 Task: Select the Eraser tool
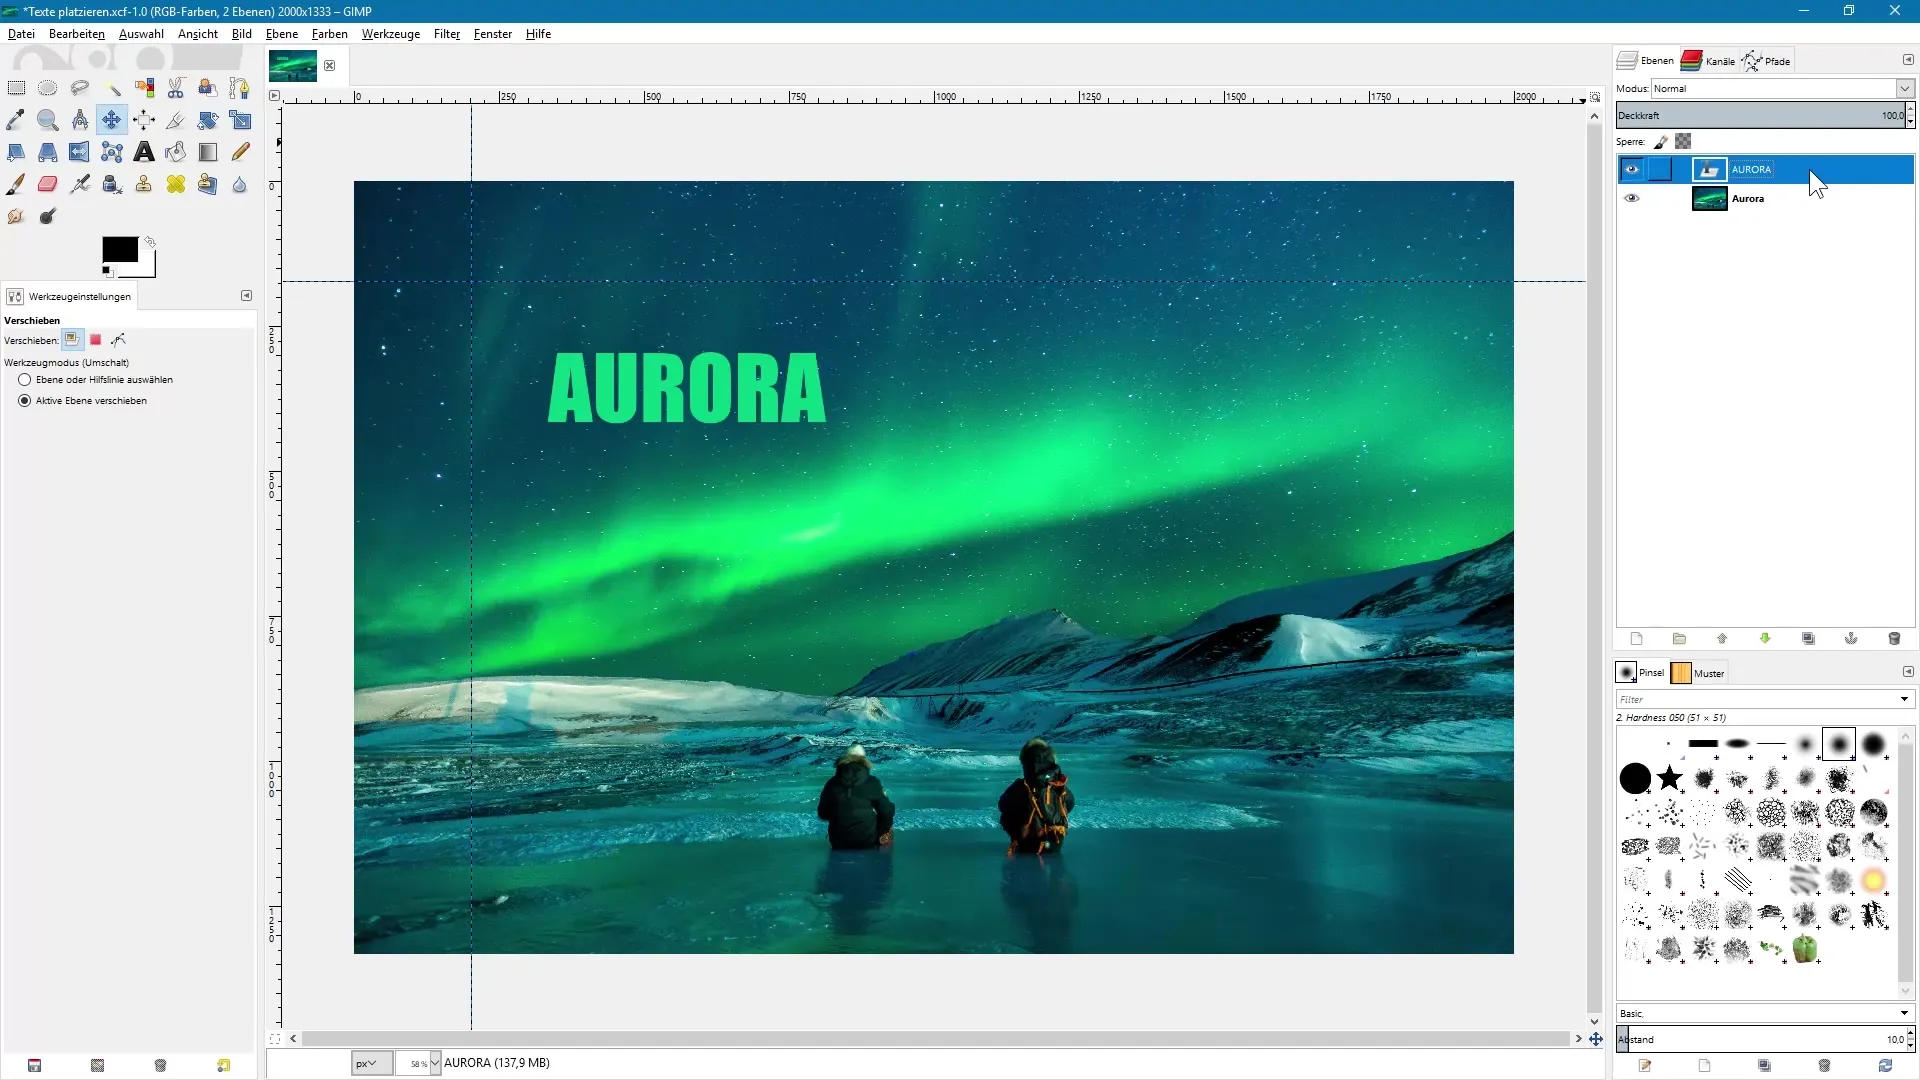(x=47, y=184)
